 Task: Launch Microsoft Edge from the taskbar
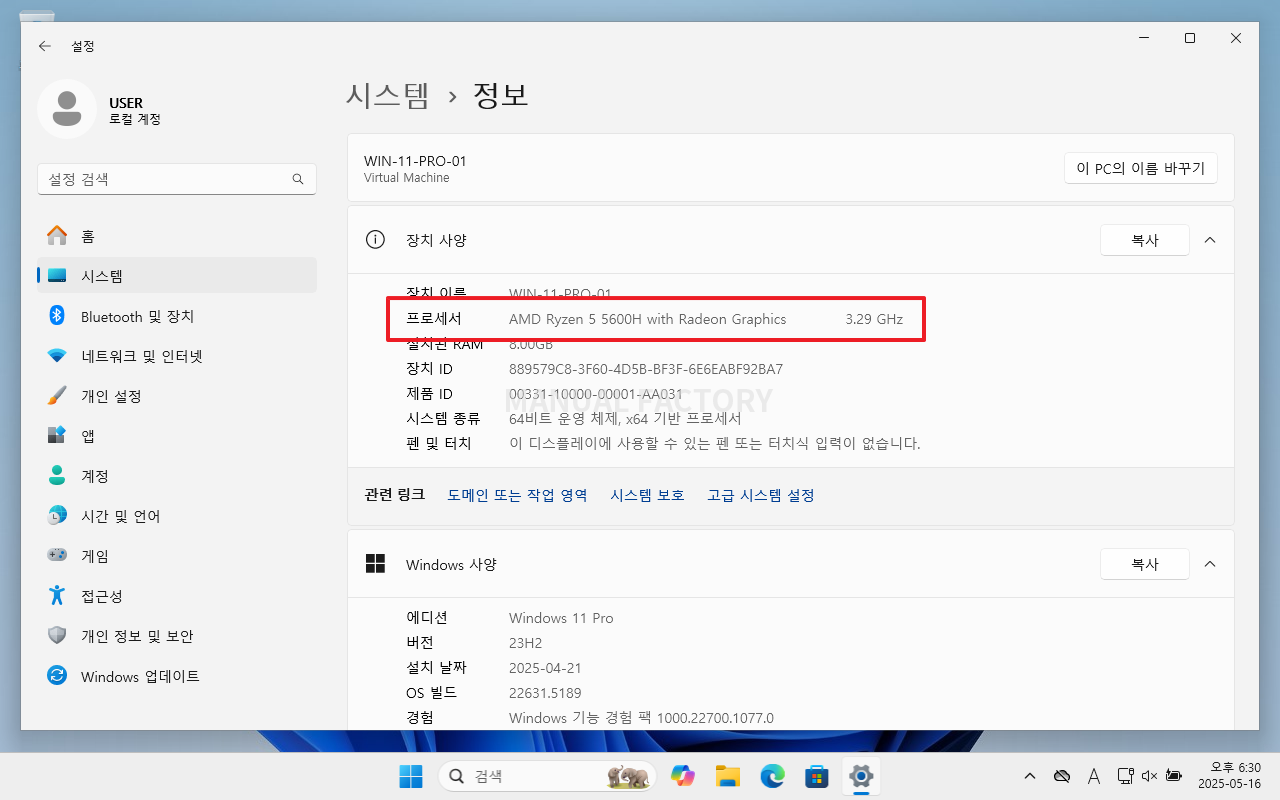(772, 775)
